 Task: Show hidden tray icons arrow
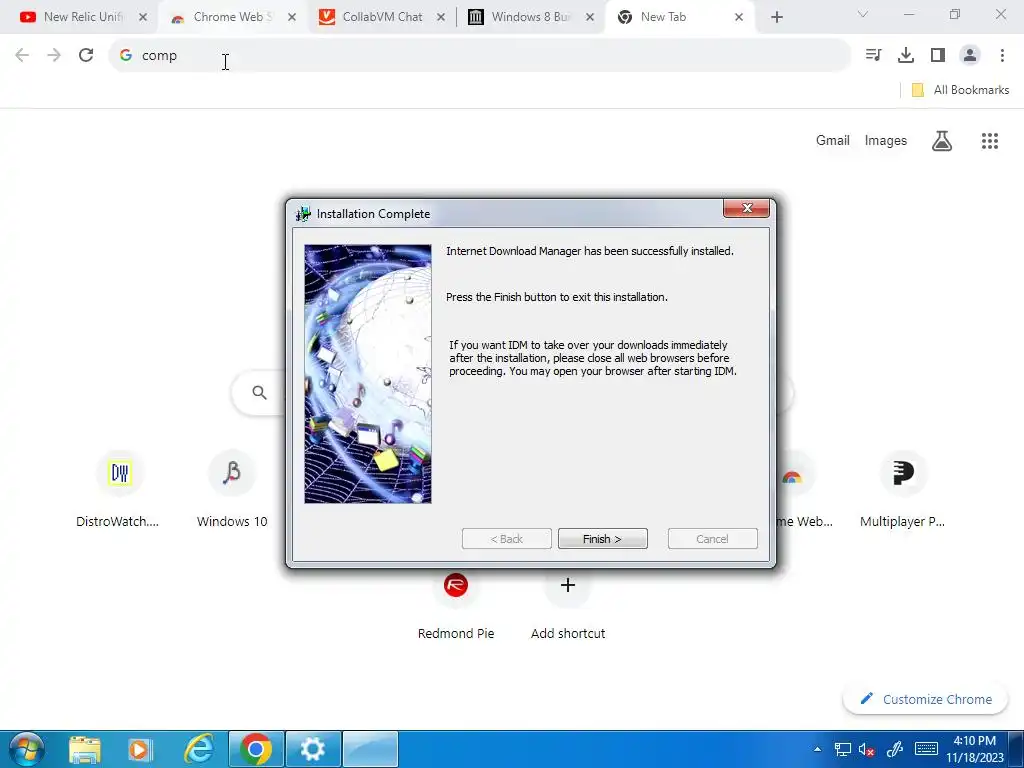818,749
